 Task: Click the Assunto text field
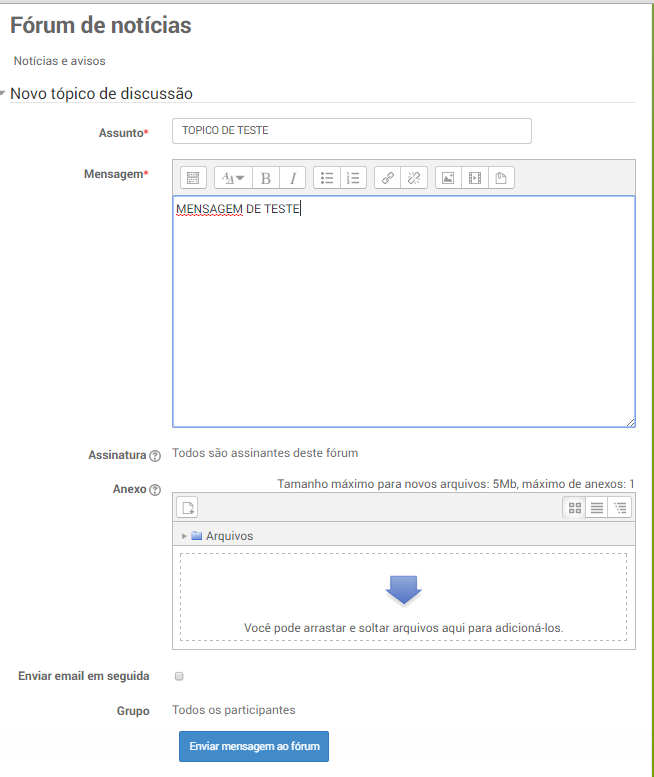351,131
